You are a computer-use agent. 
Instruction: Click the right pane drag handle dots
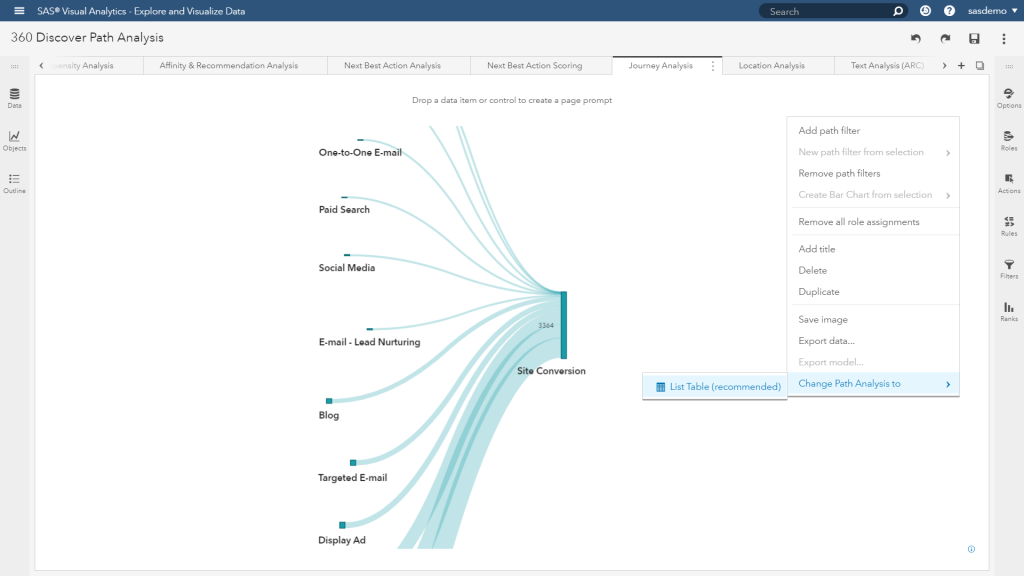1009,66
